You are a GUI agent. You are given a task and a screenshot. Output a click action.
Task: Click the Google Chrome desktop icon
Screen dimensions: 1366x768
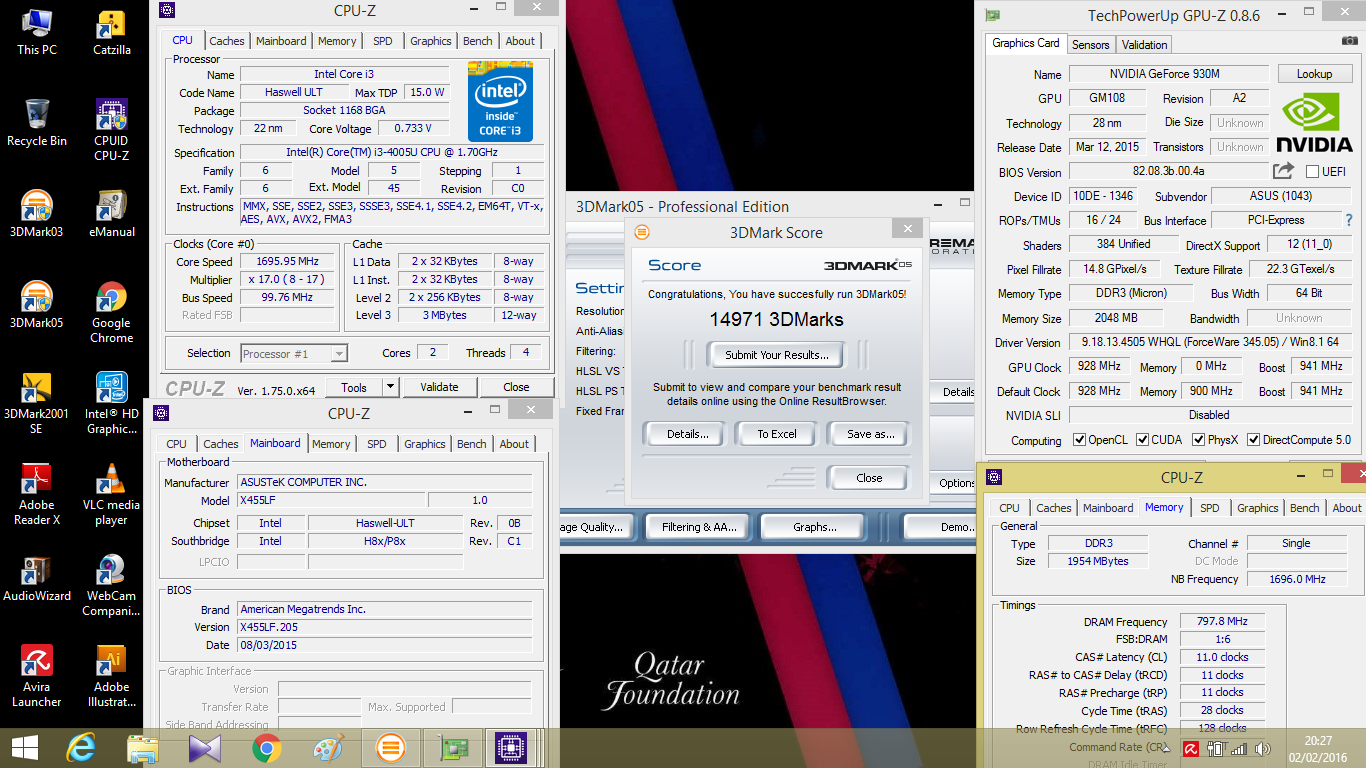point(111,312)
